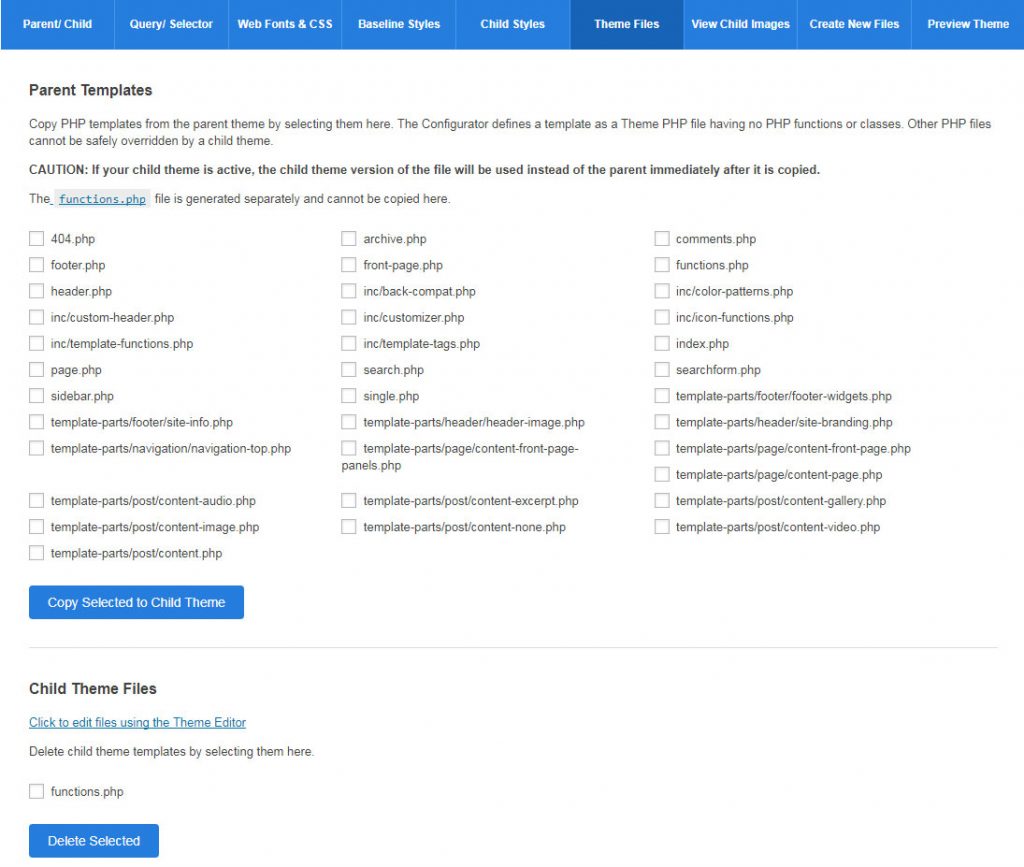Image resolution: width=1024 pixels, height=867 pixels.
Task: Tick the footer.php checkbox
Action: 37,264
